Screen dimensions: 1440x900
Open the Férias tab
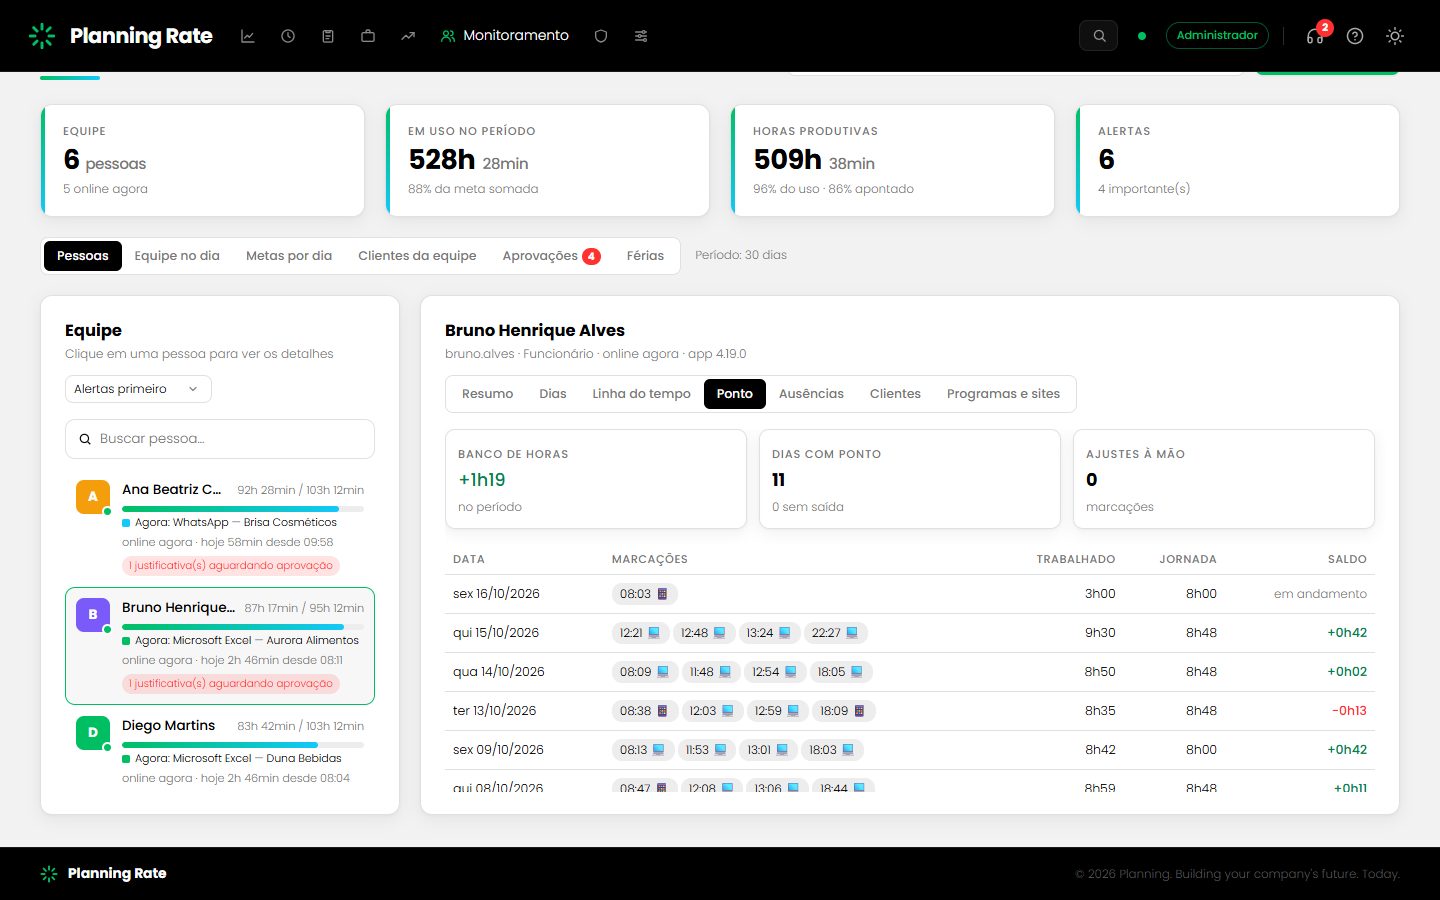pyautogui.click(x=645, y=256)
